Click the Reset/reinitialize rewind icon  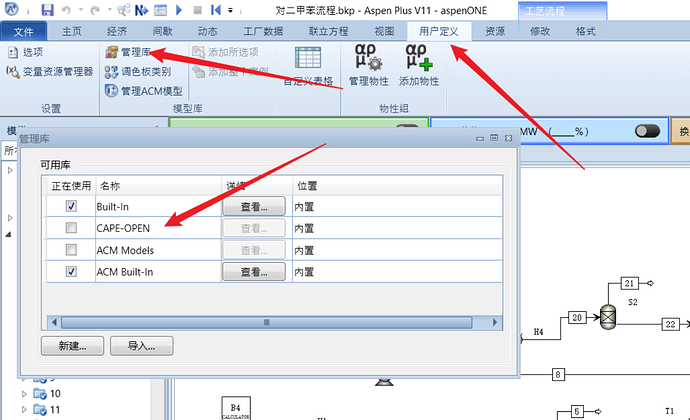(216, 10)
